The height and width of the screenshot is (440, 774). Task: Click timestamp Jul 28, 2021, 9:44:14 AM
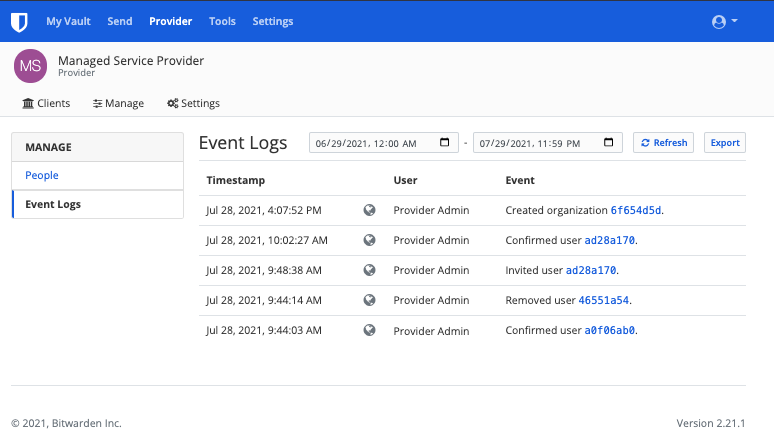click(x=264, y=301)
